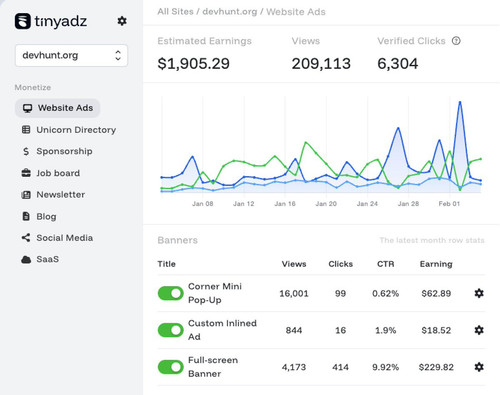
Task: Click the Website Ads monitor icon
Action: (27, 108)
